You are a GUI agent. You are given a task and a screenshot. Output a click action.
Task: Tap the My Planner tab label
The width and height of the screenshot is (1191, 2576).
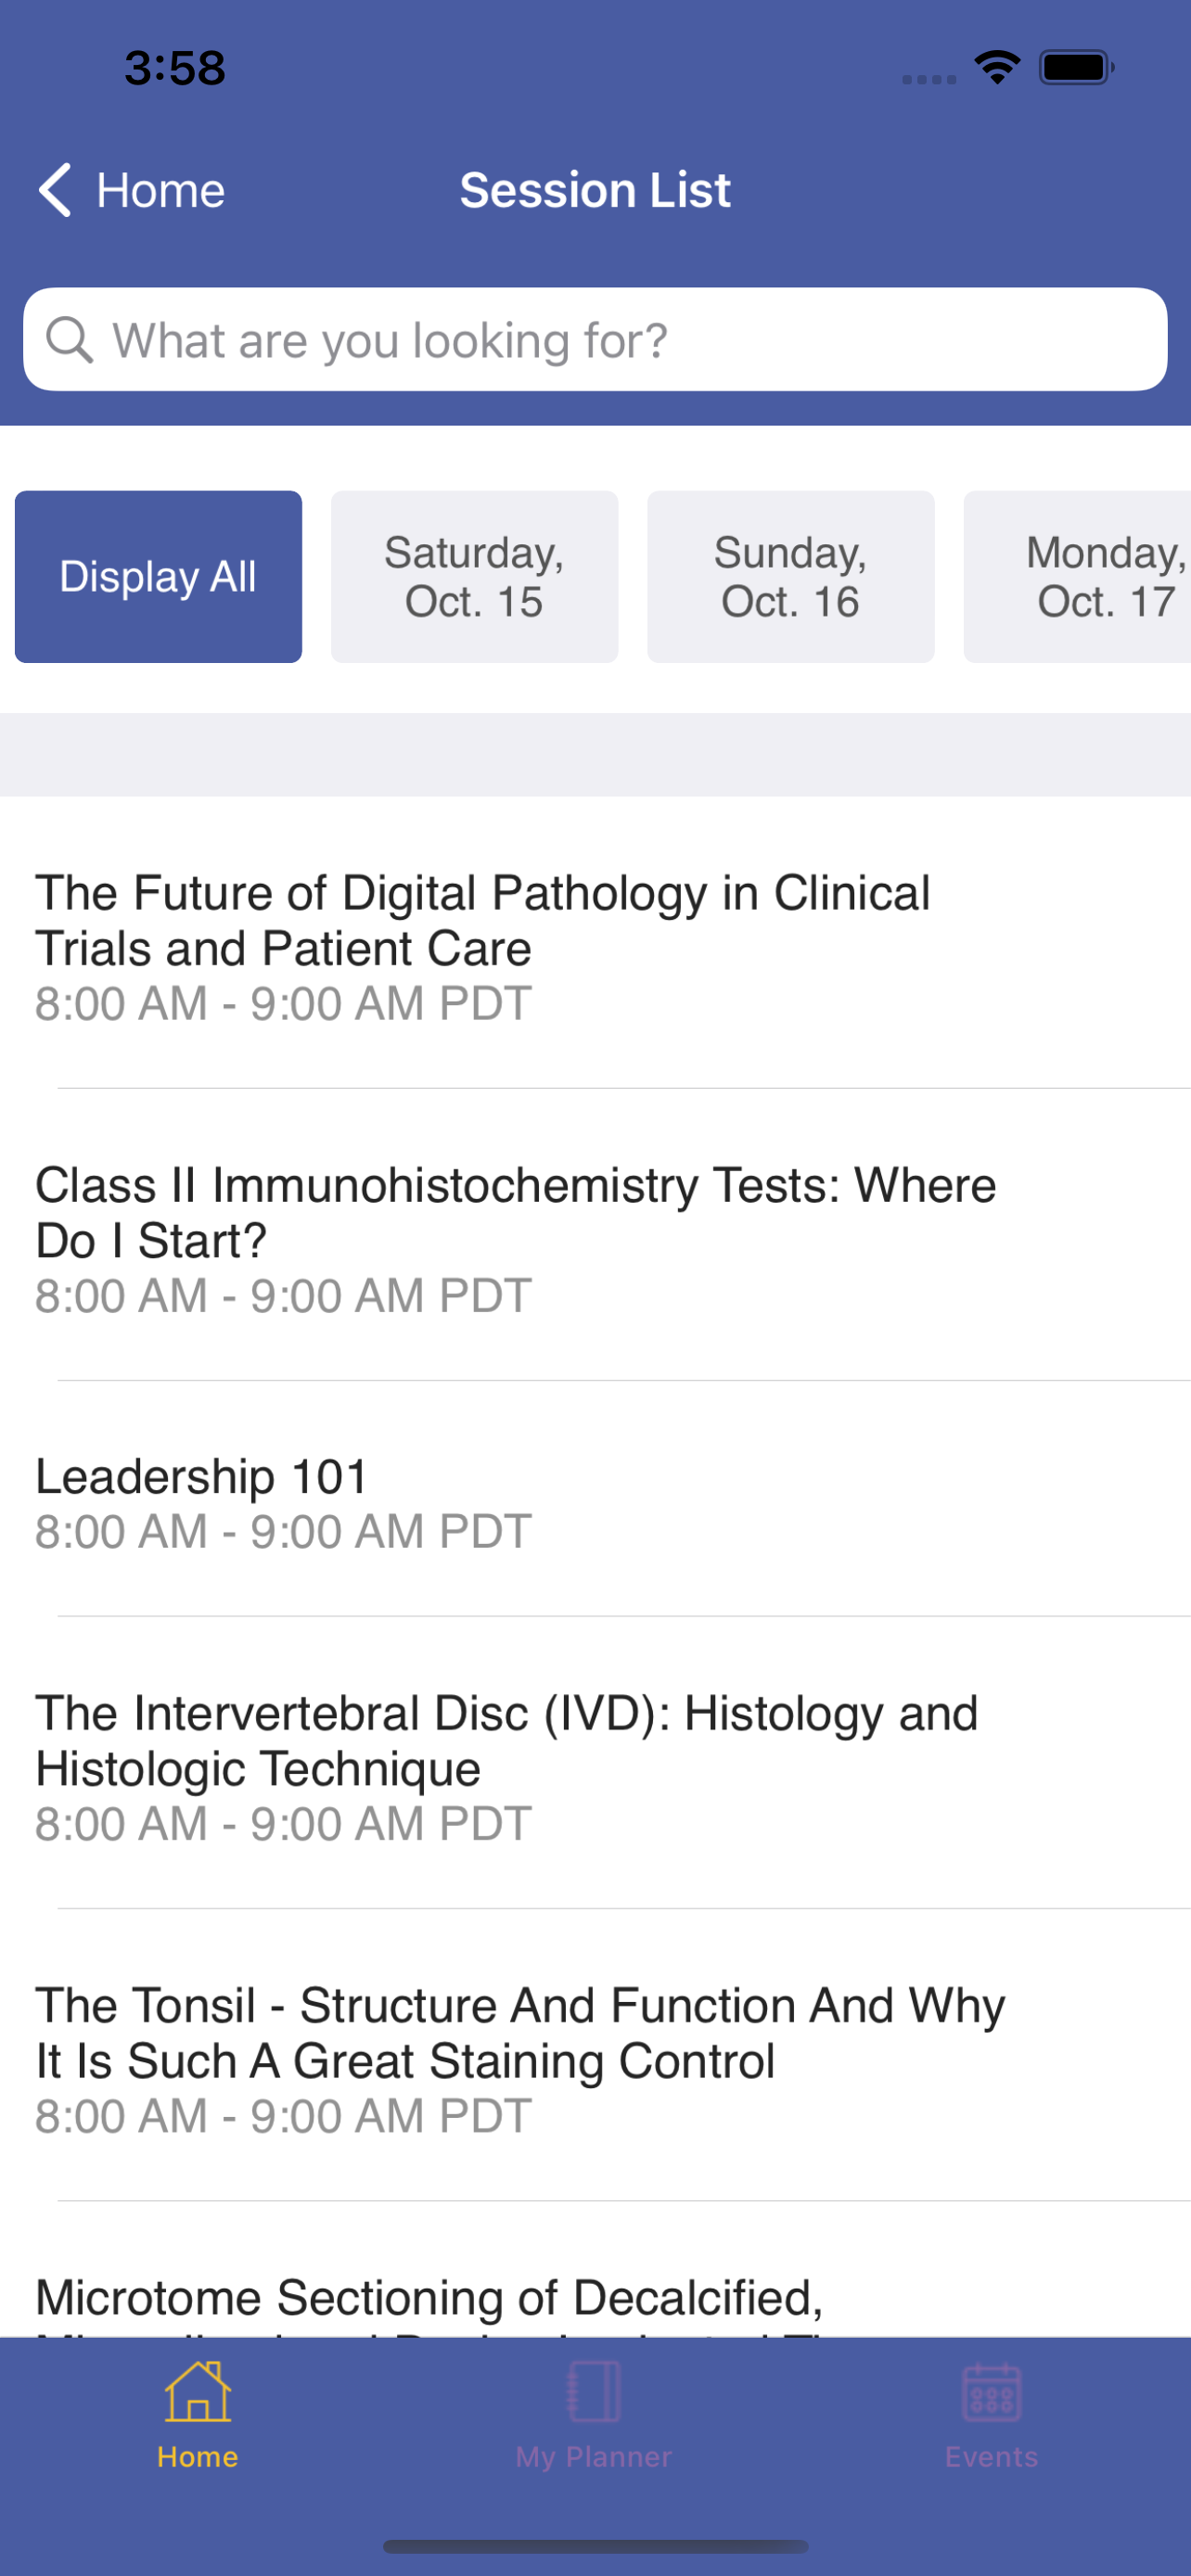click(x=594, y=2457)
